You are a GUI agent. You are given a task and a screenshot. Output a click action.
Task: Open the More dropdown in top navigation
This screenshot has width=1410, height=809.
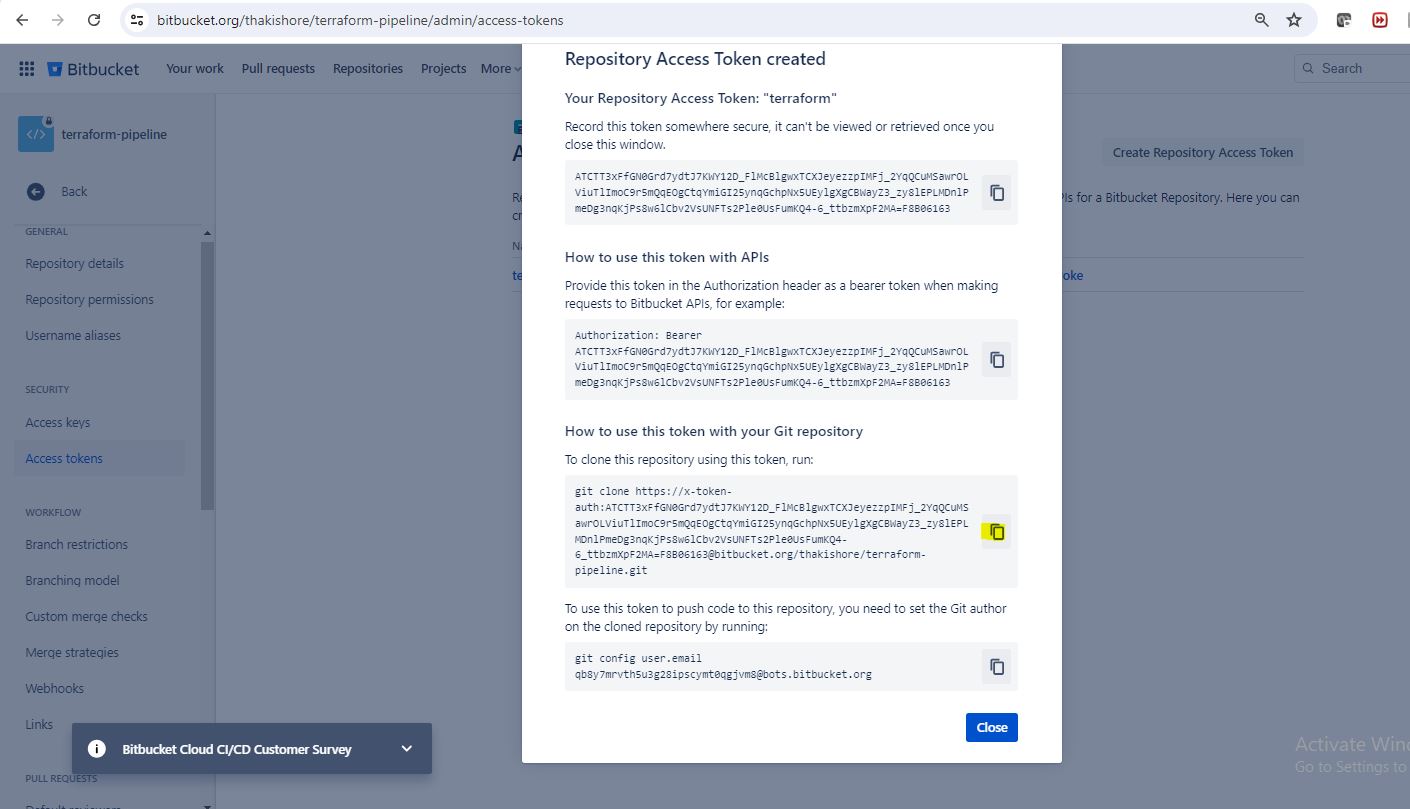pyautogui.click(x=501, y=69)
